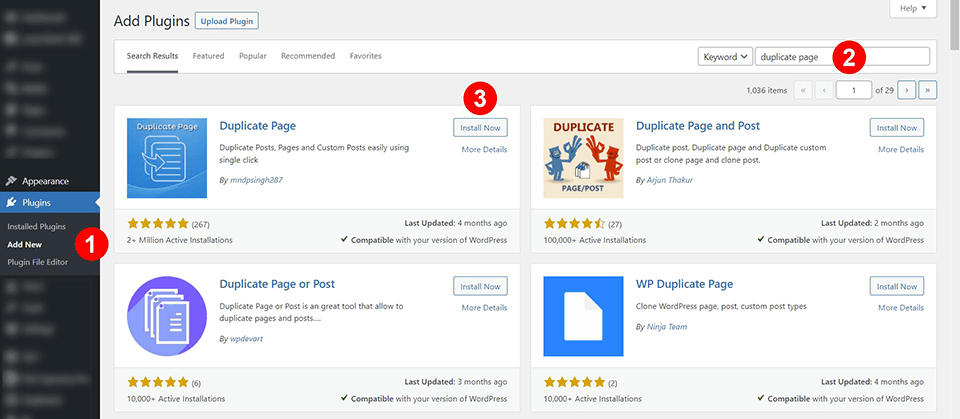960x419 pixels.
Task: Open the Appearance menu in sidebar
Action: (x=45, y=181)
